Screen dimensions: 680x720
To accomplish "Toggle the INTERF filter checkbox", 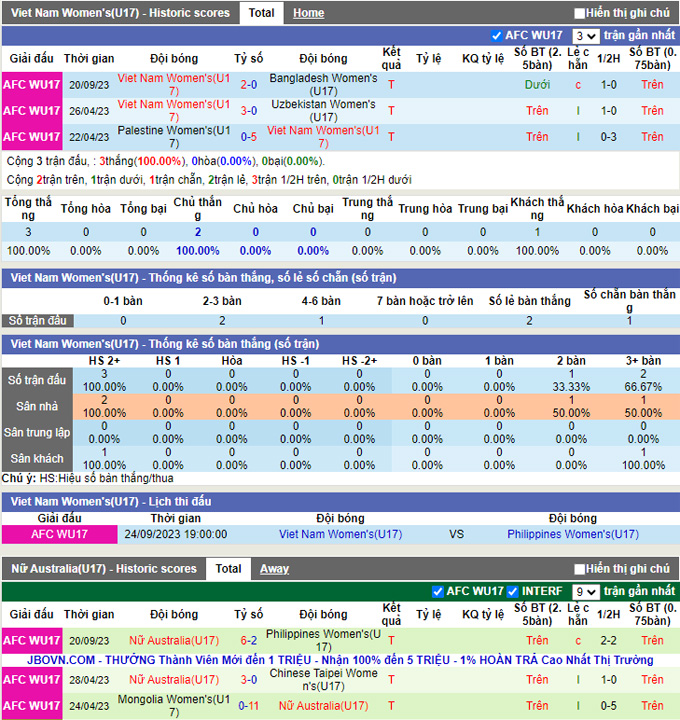I will point(513,592).
